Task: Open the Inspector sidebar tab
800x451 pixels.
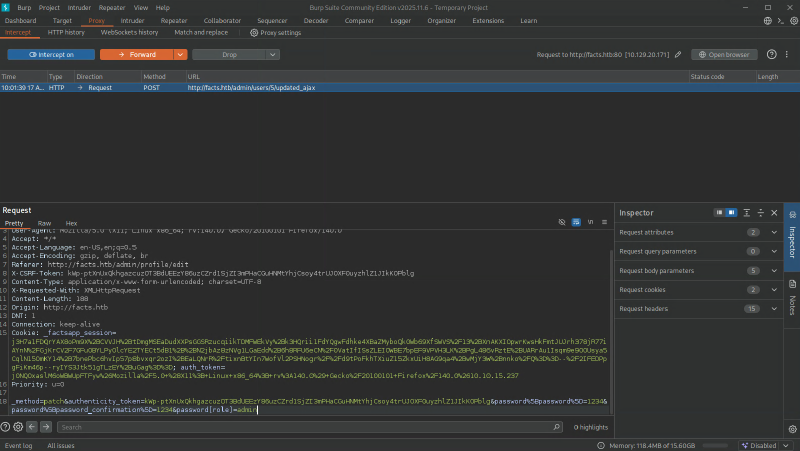Action: [x=792, y=237]
